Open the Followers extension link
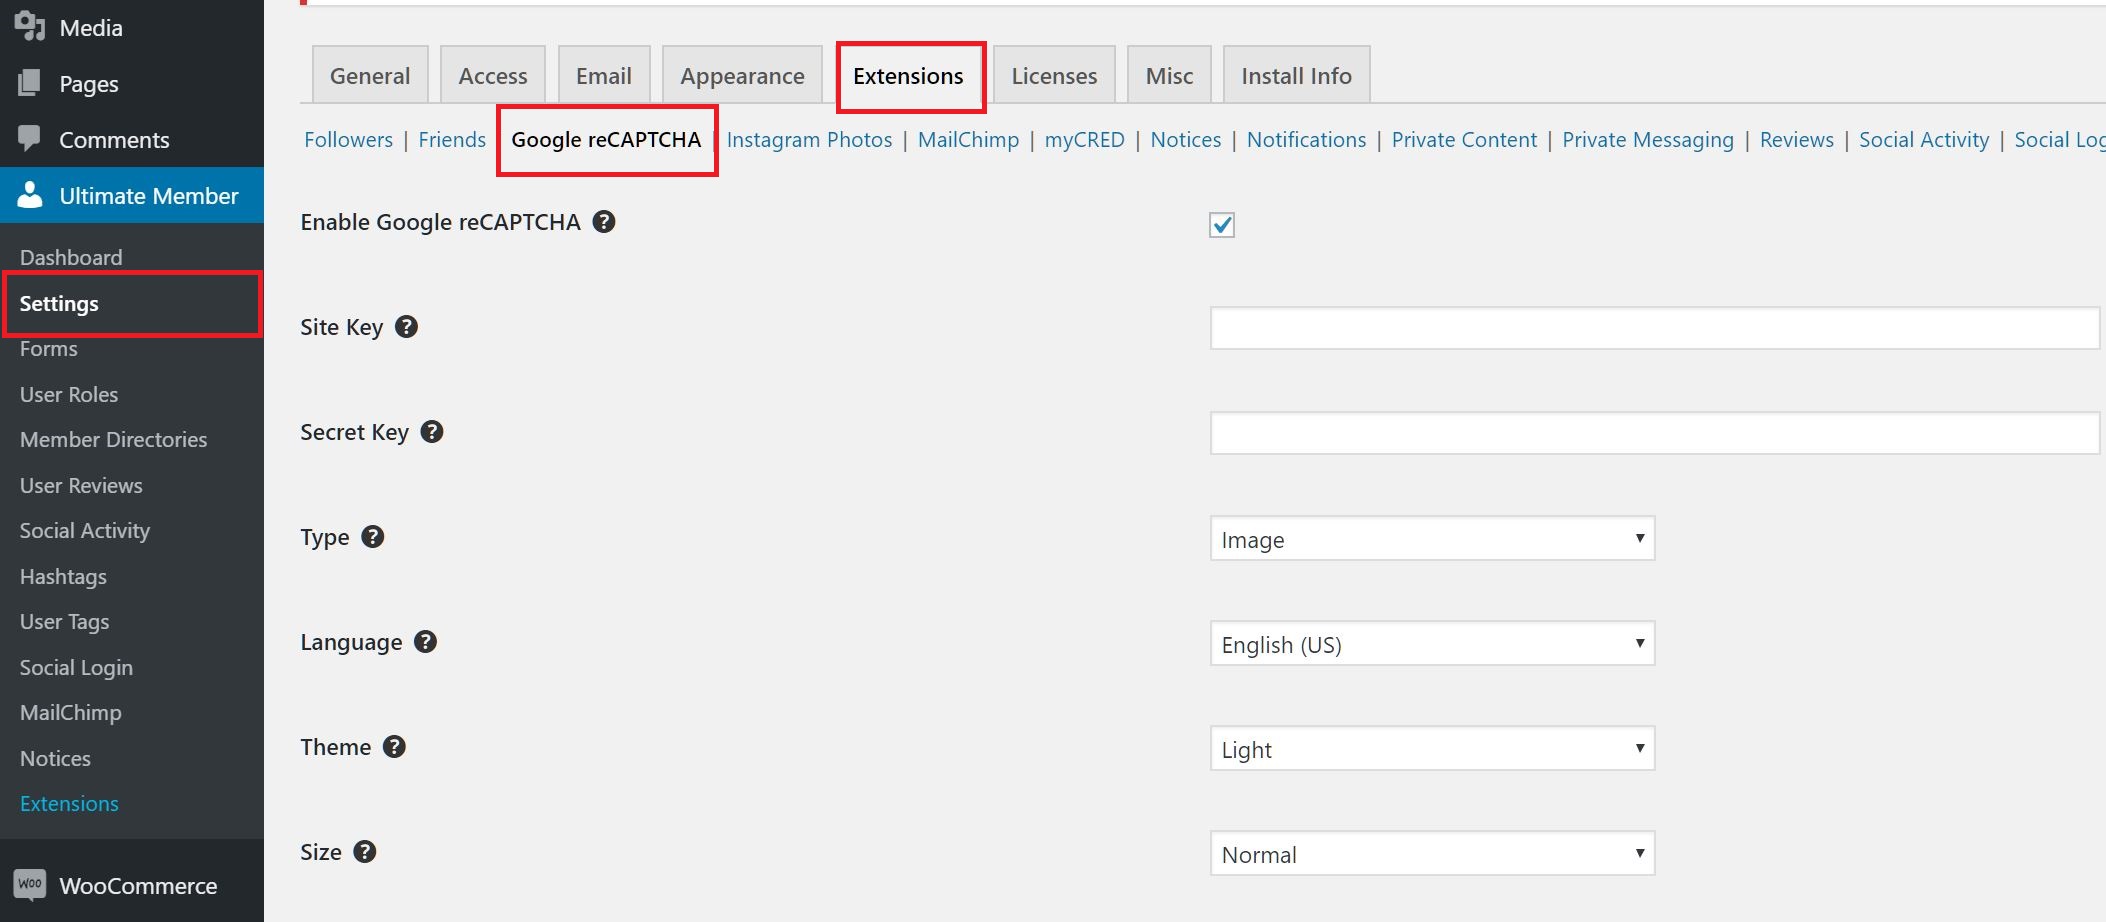 (348, 140)
